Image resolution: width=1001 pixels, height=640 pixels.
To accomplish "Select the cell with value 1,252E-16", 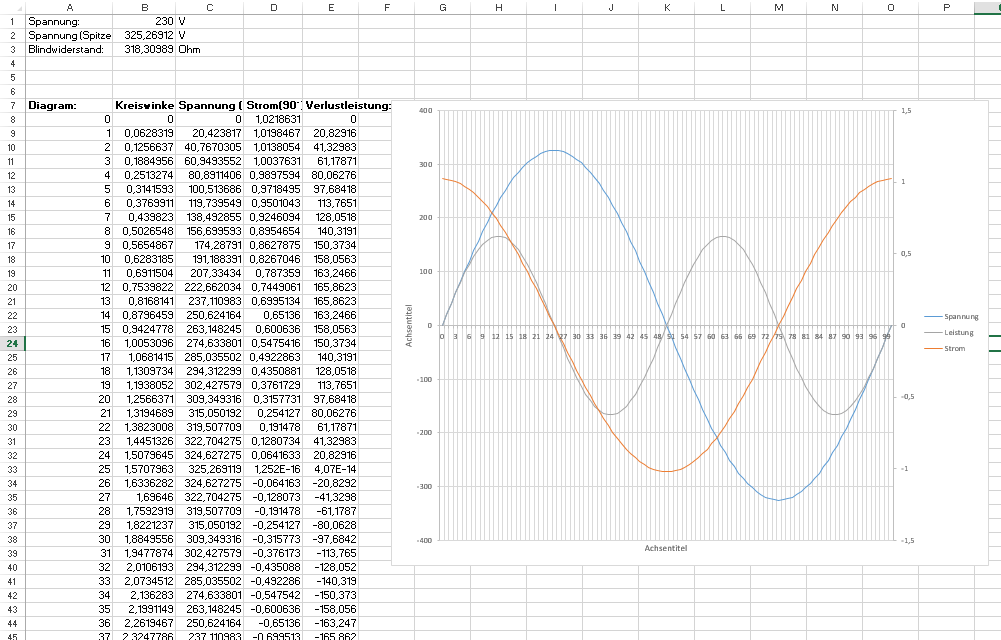I will (x=273, y=469).
